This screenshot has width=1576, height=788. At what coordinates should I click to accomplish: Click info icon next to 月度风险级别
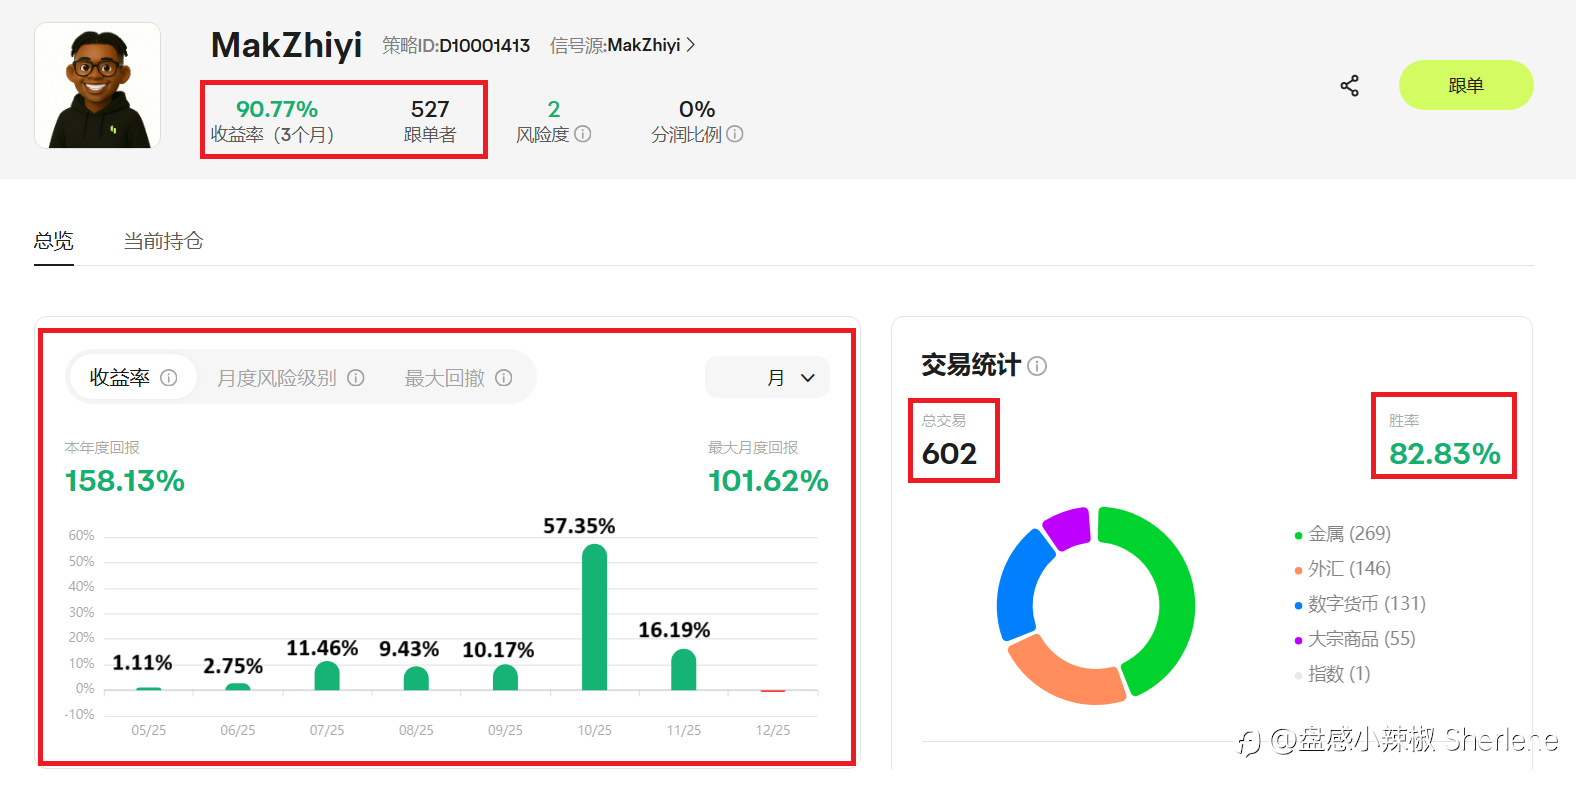[x=356, y=378]
